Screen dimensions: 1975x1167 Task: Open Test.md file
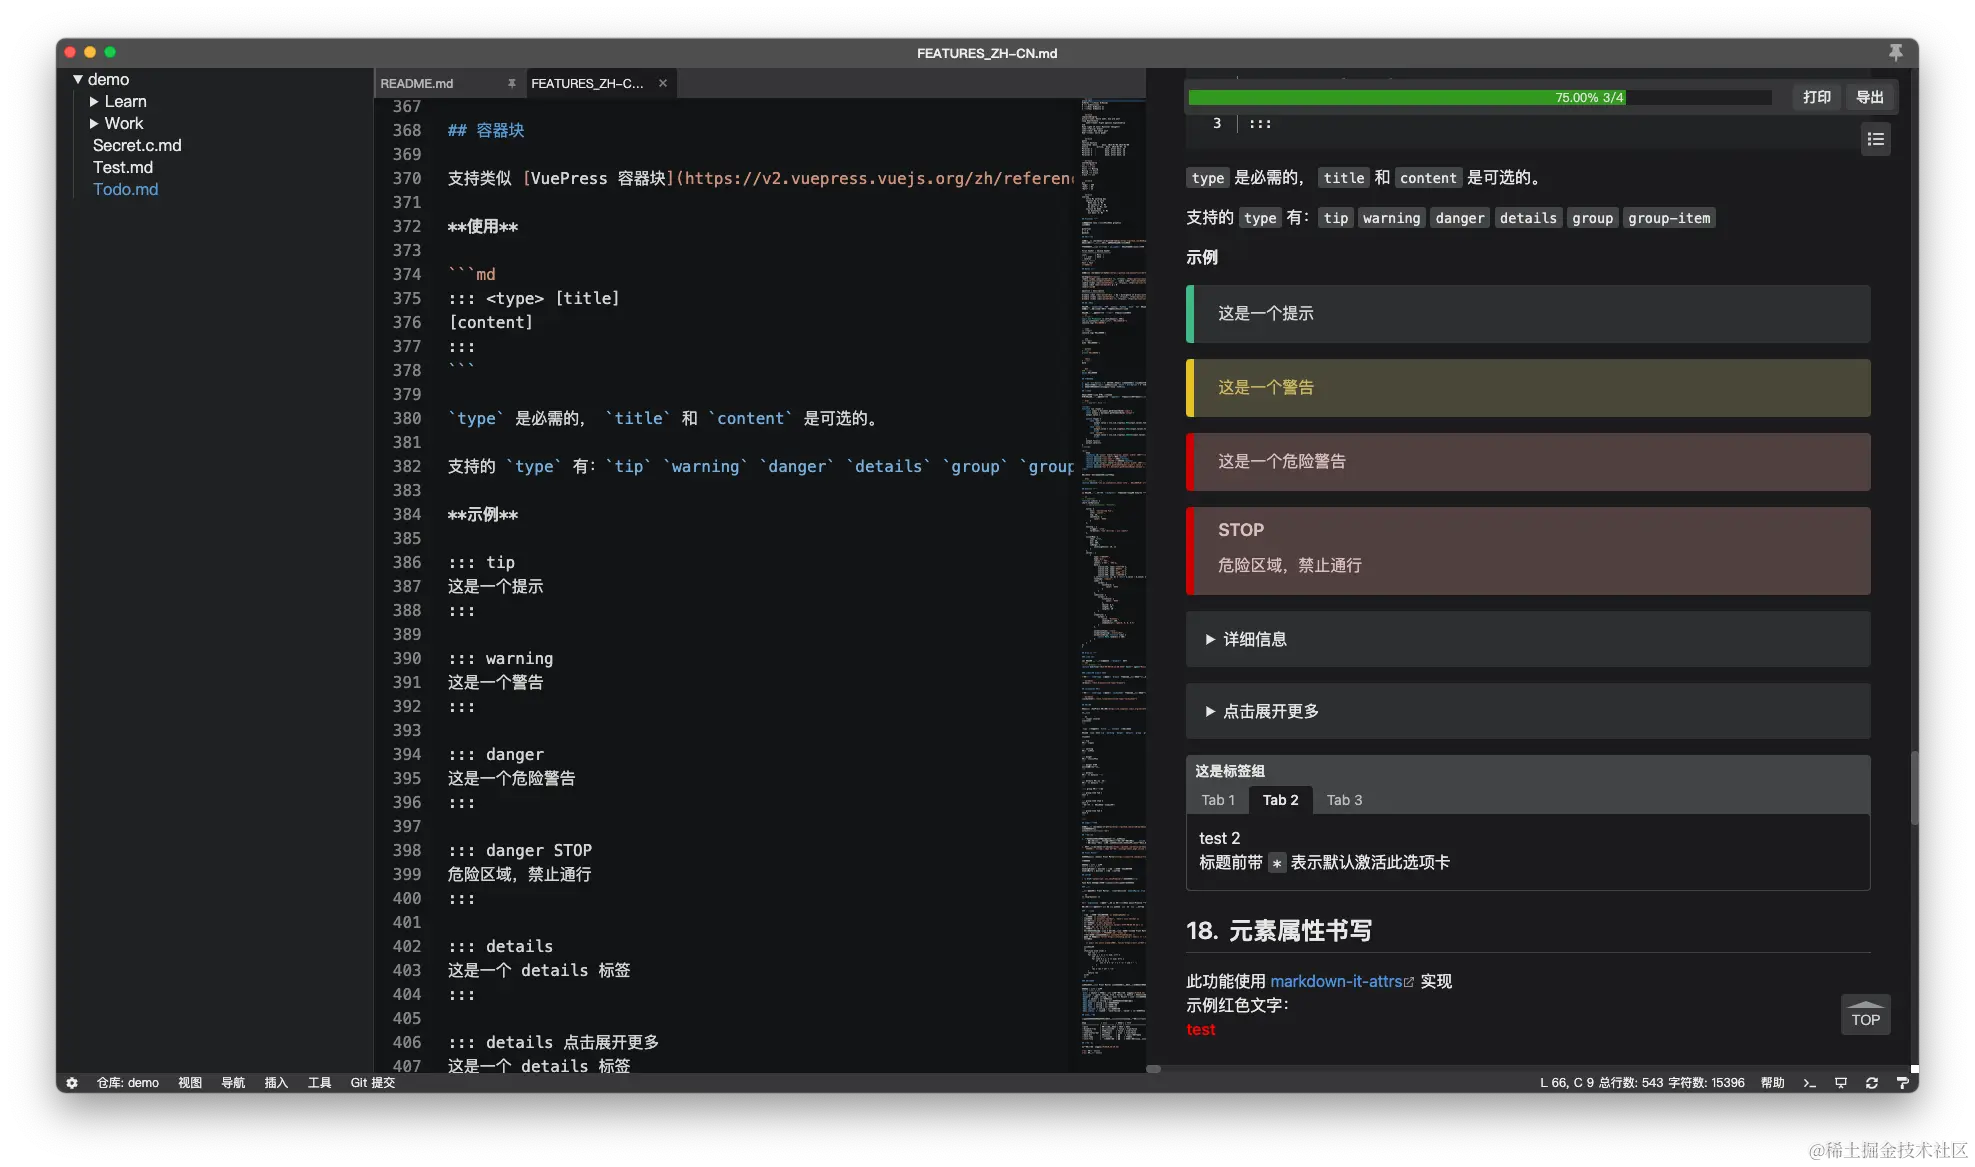123,167
